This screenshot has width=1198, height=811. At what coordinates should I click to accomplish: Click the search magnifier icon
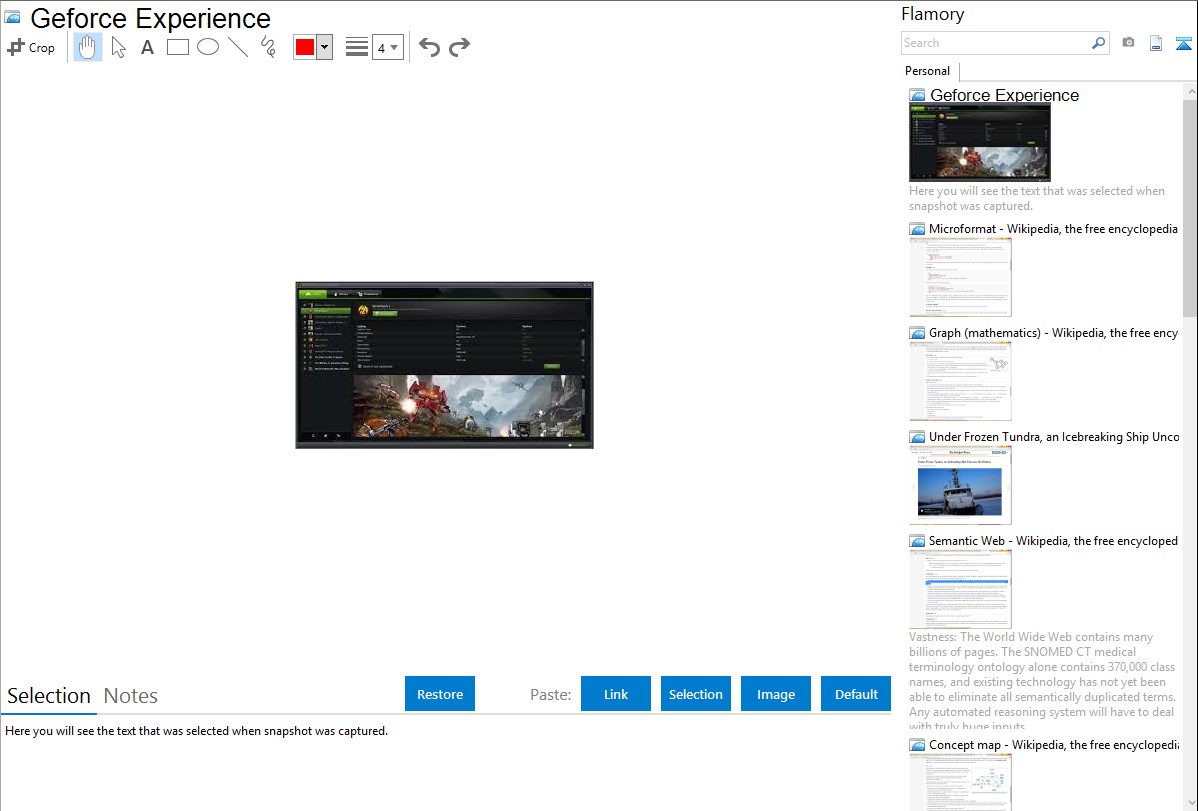tap(1099, 43)
